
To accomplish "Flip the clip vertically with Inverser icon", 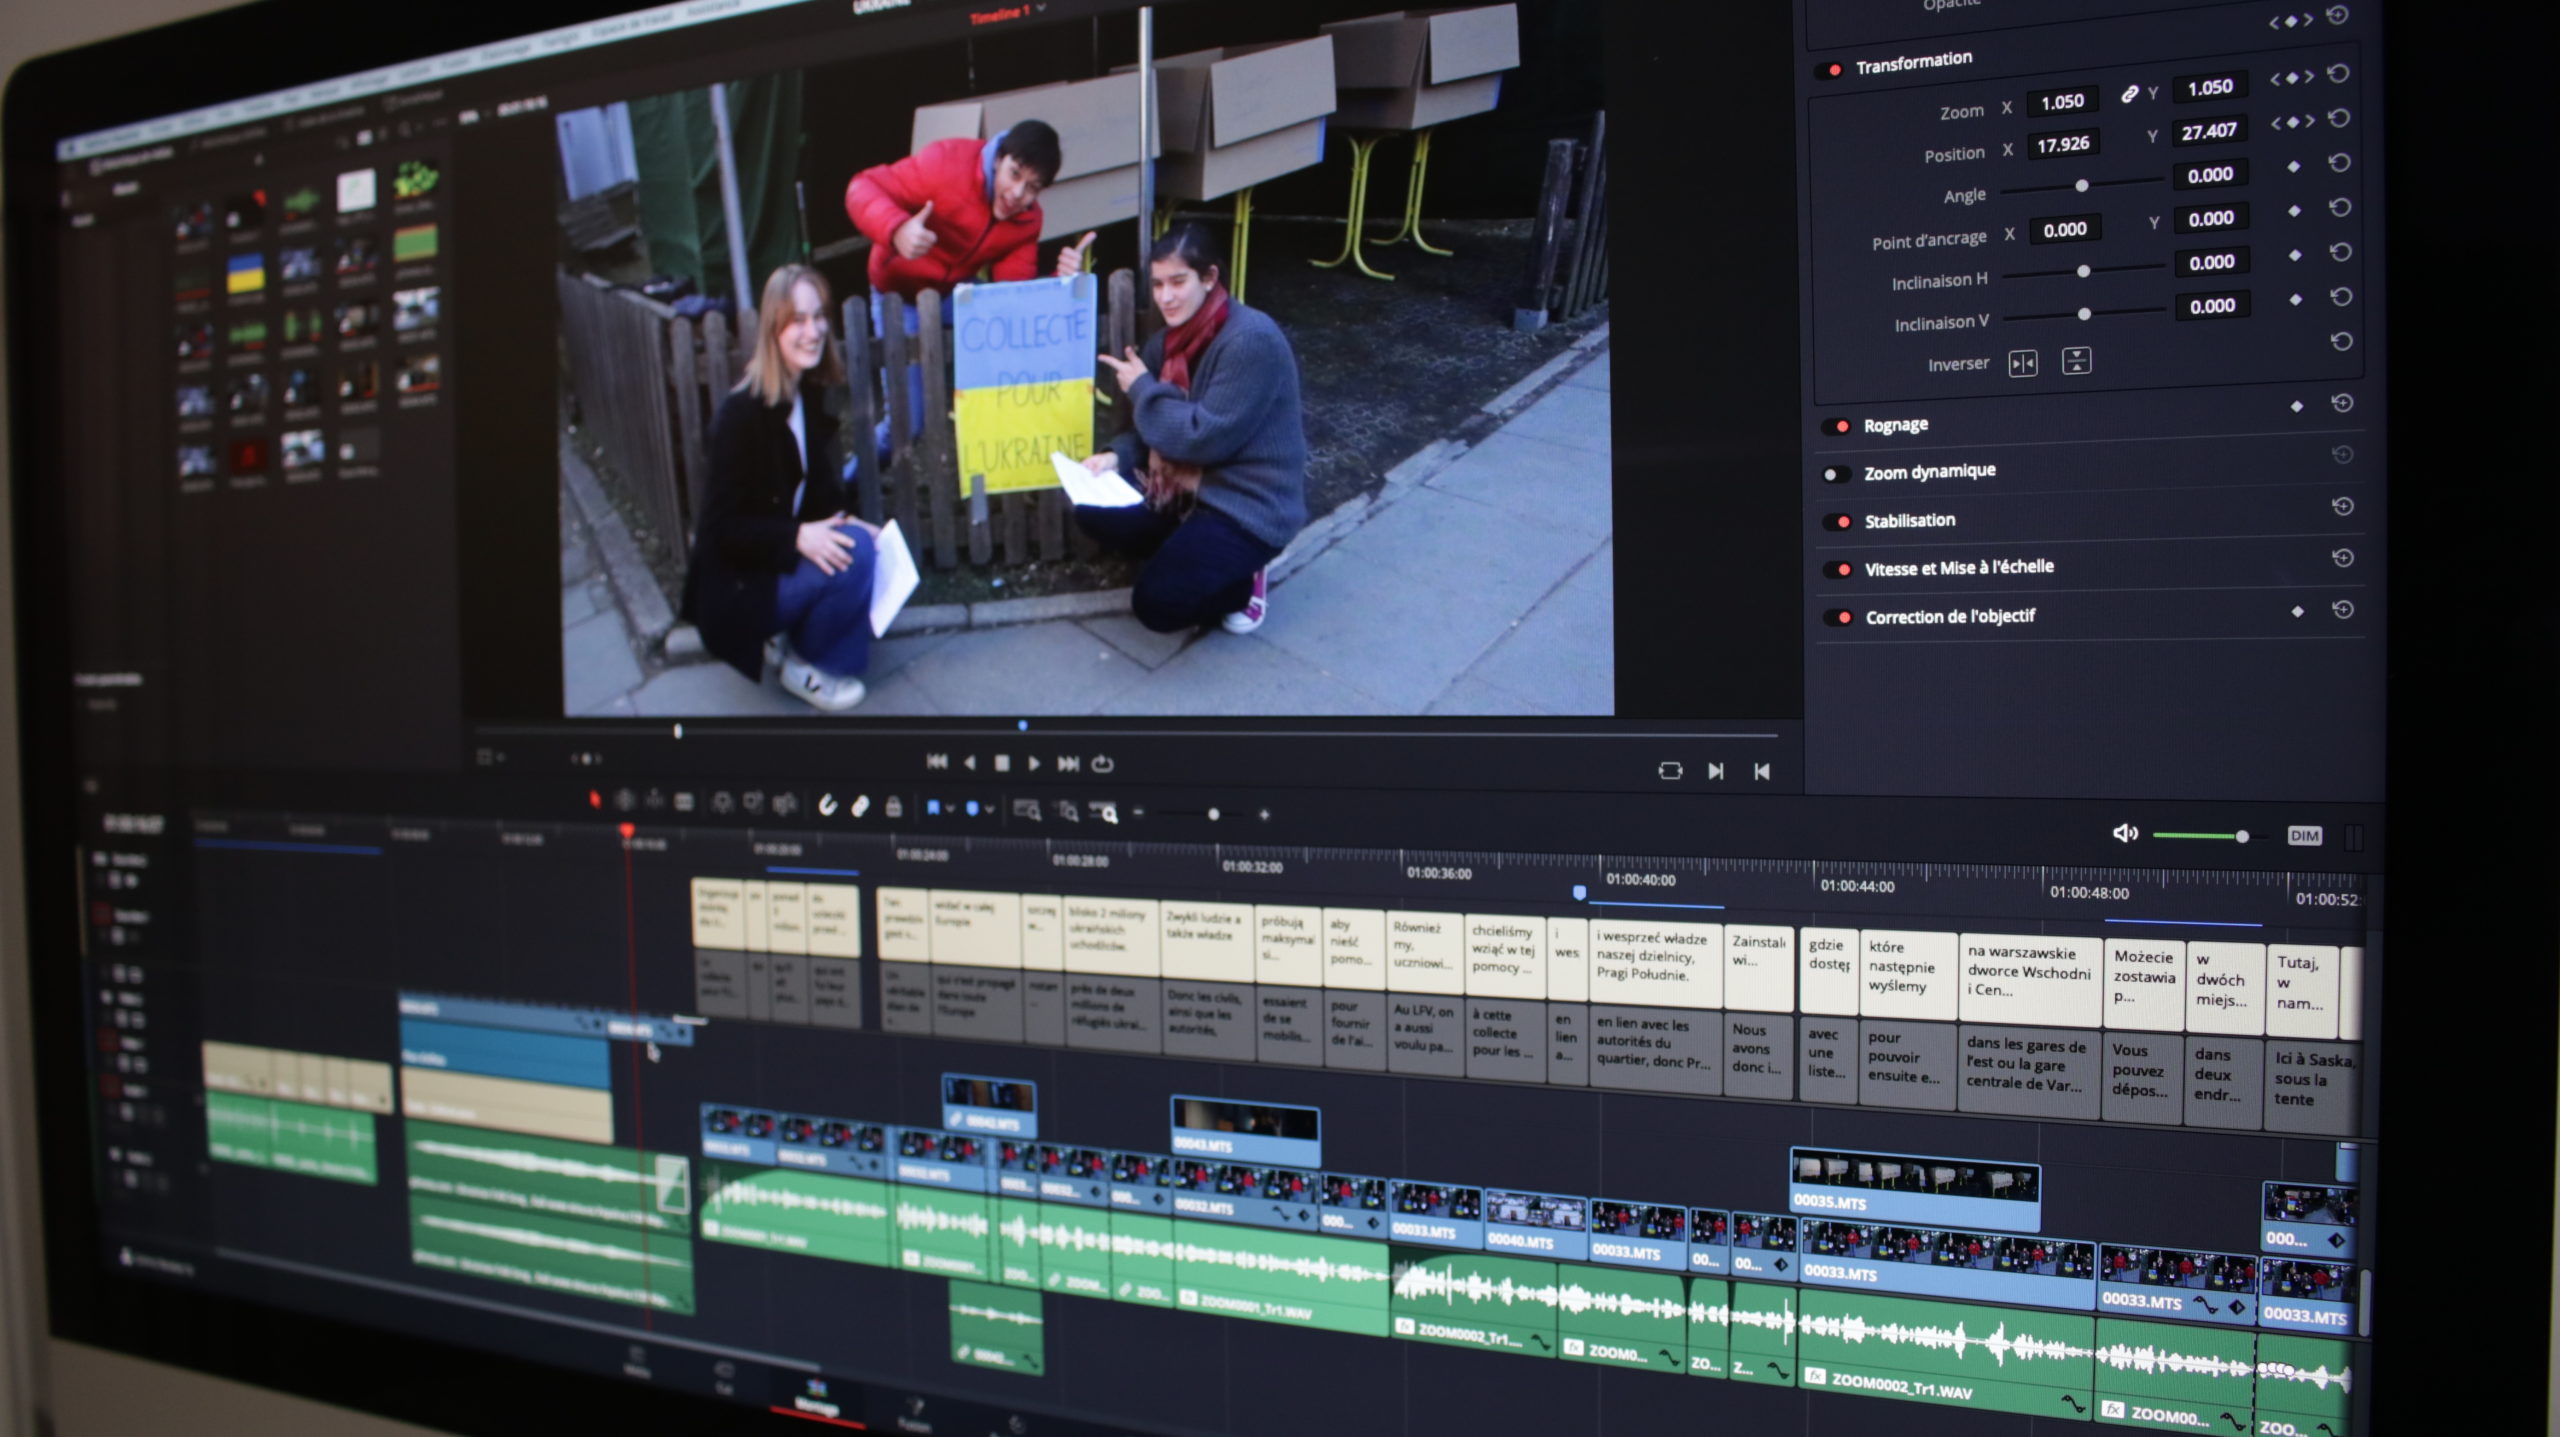I will pos(2076,361).
